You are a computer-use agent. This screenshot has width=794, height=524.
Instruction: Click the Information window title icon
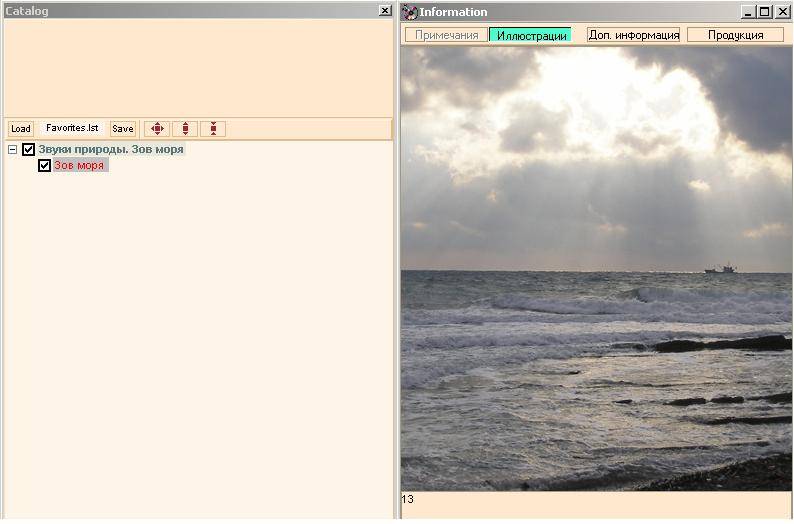click(x=409, y=12)
